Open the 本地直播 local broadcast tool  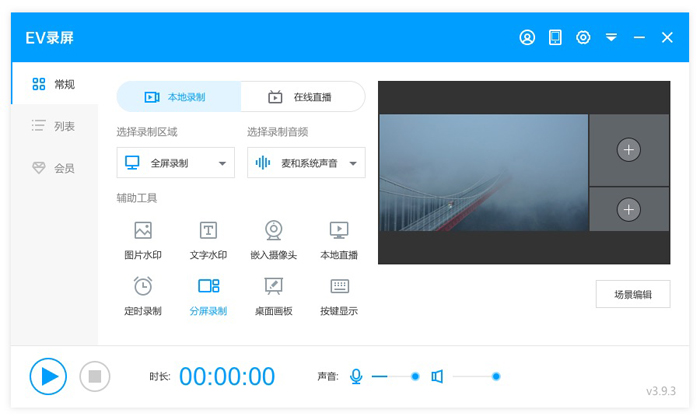click(x=339, y=240)
